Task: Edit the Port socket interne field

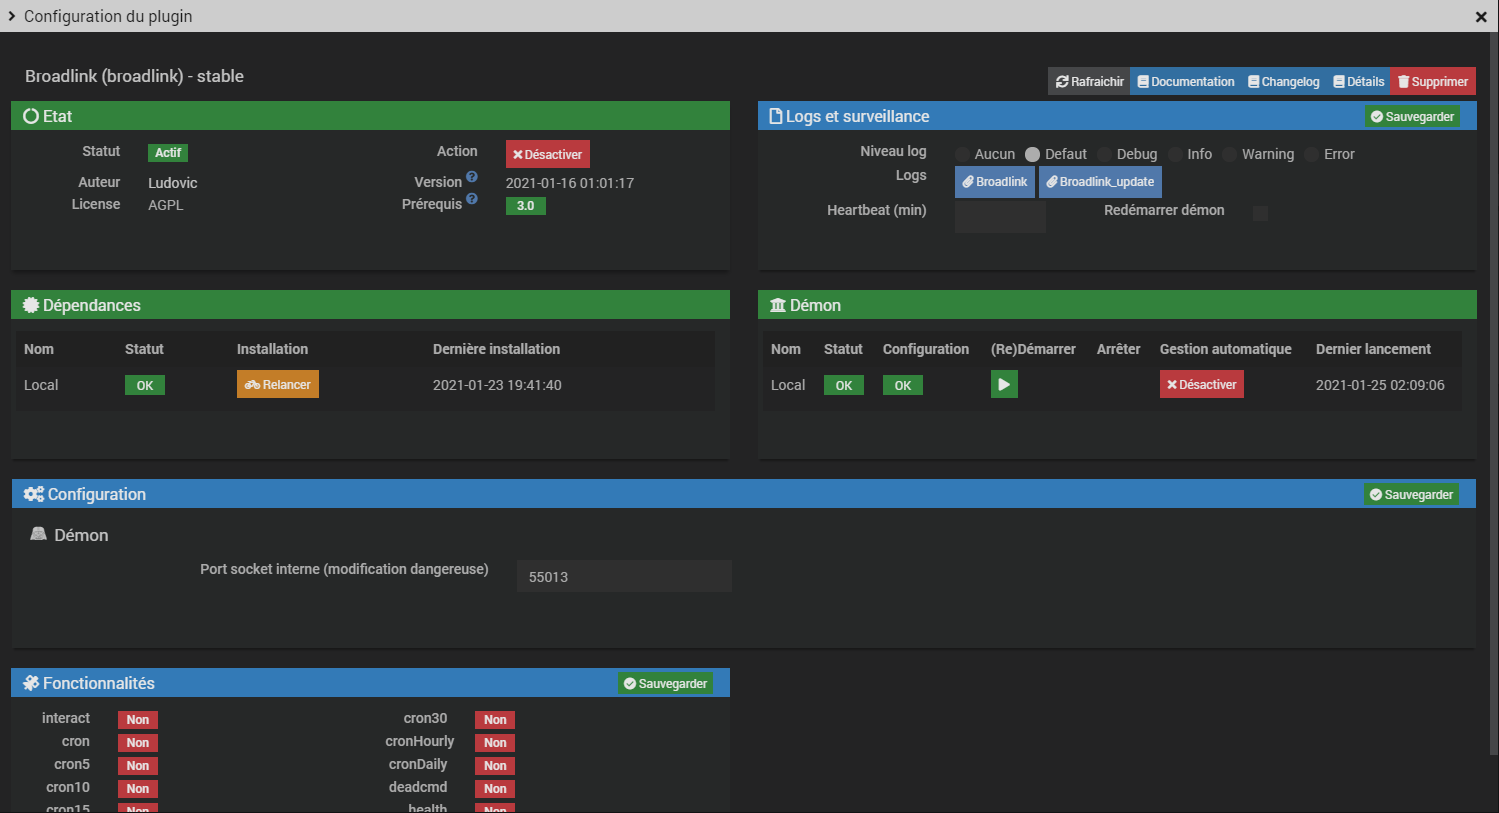Action: click(624, 576)
